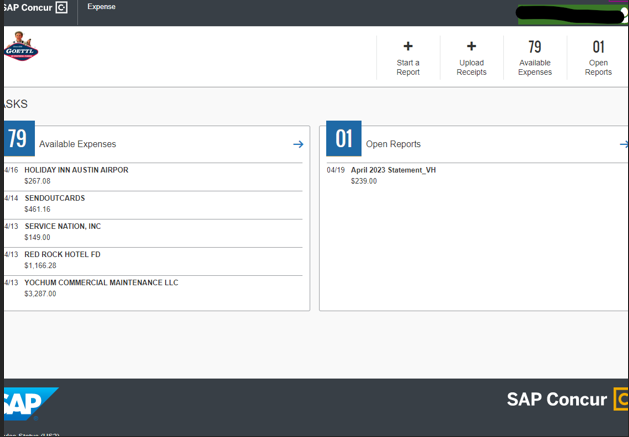Click the Upload Receipts label
629x437 pixels.
[x=471, y=67]
